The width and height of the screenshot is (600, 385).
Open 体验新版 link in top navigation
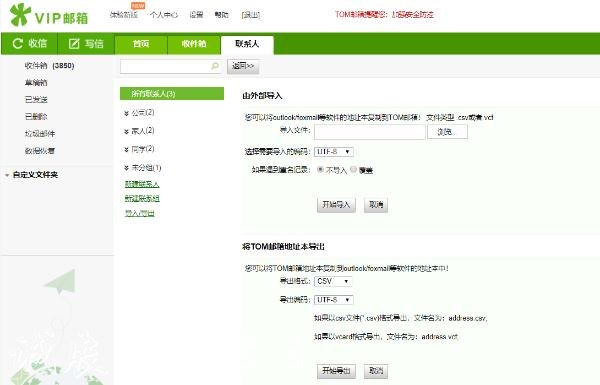[x=123, y=15]
